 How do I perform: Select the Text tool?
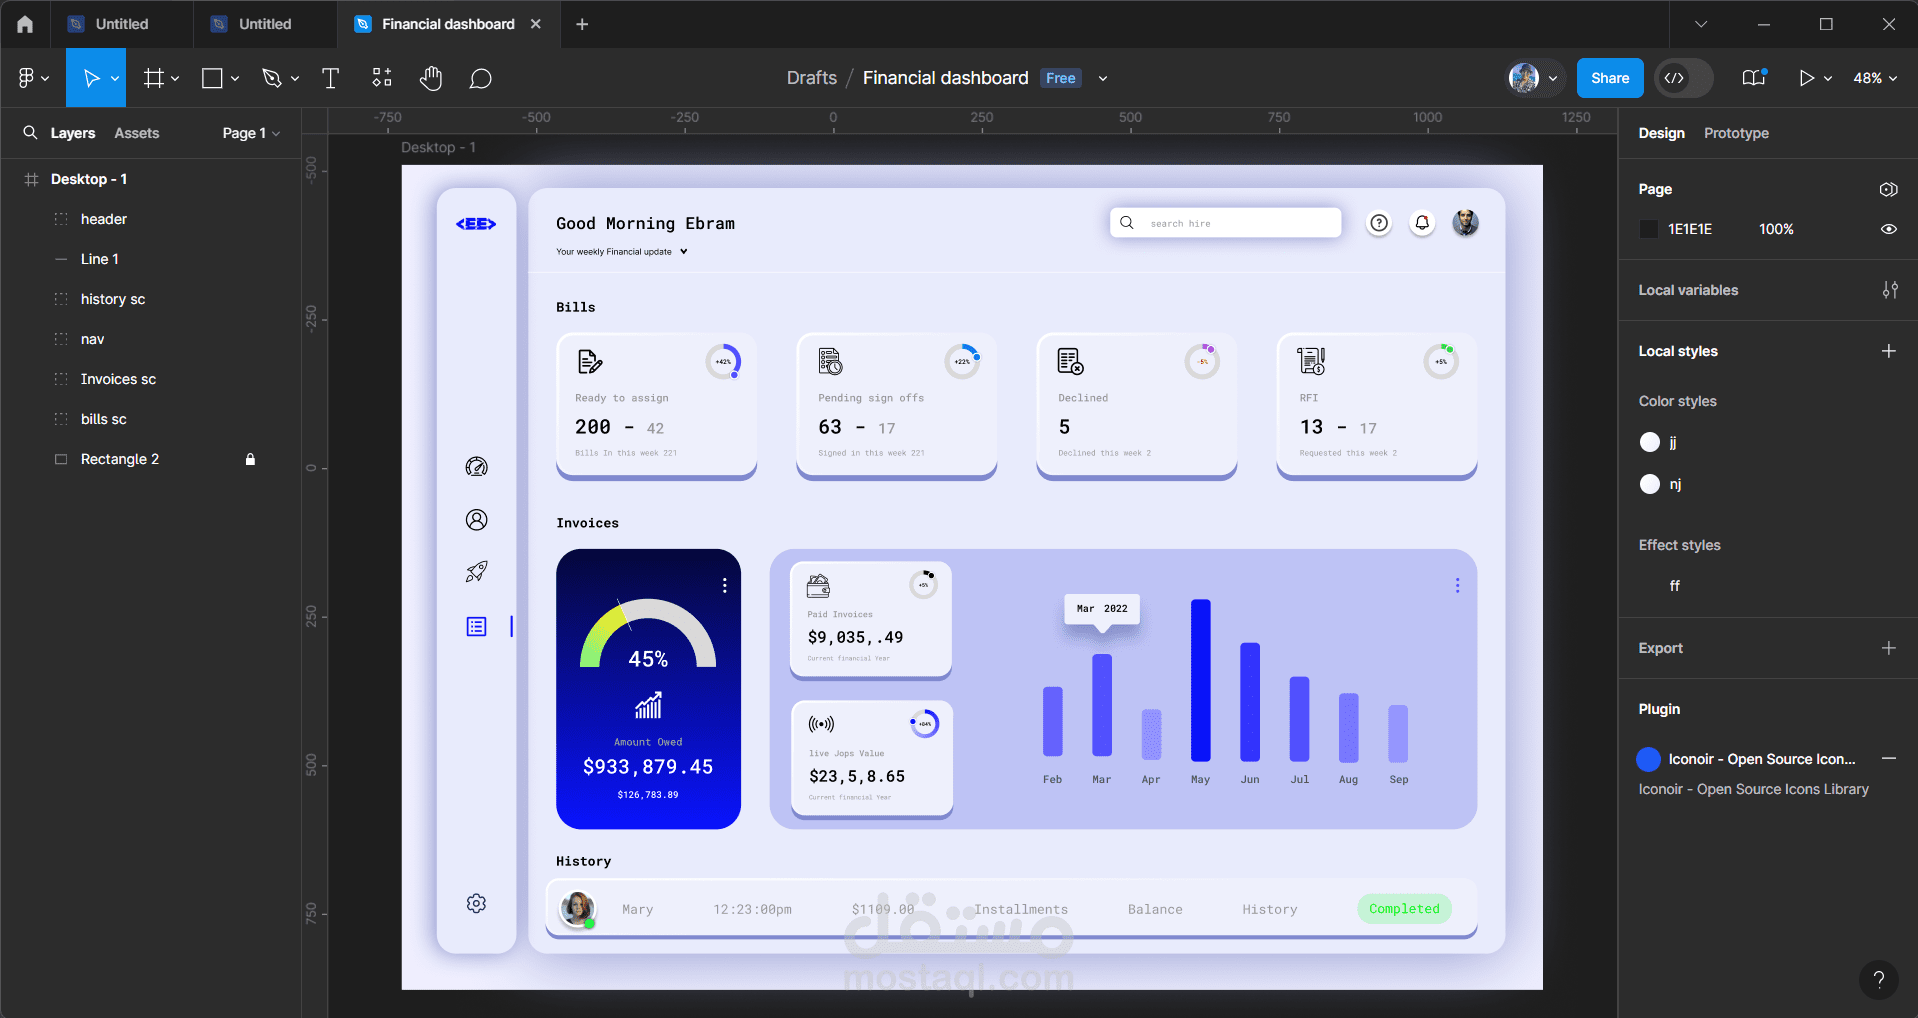330,78
